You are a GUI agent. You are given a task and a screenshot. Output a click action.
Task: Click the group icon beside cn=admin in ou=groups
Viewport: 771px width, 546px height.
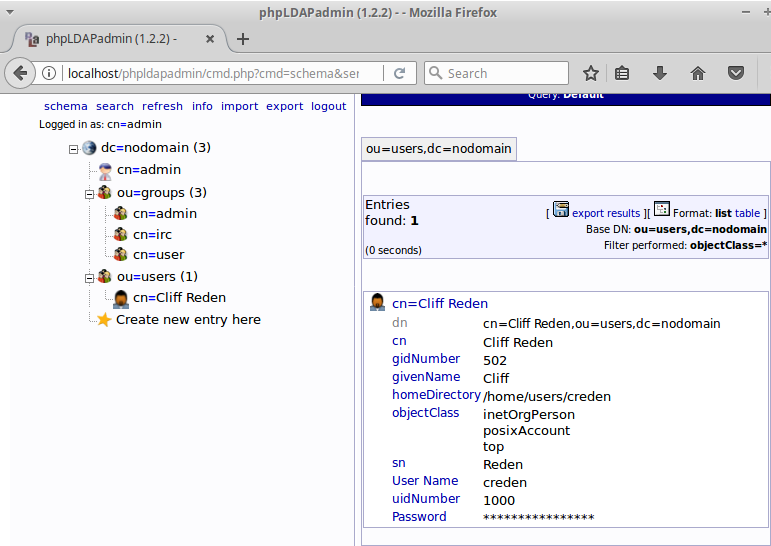pos(120,213)
